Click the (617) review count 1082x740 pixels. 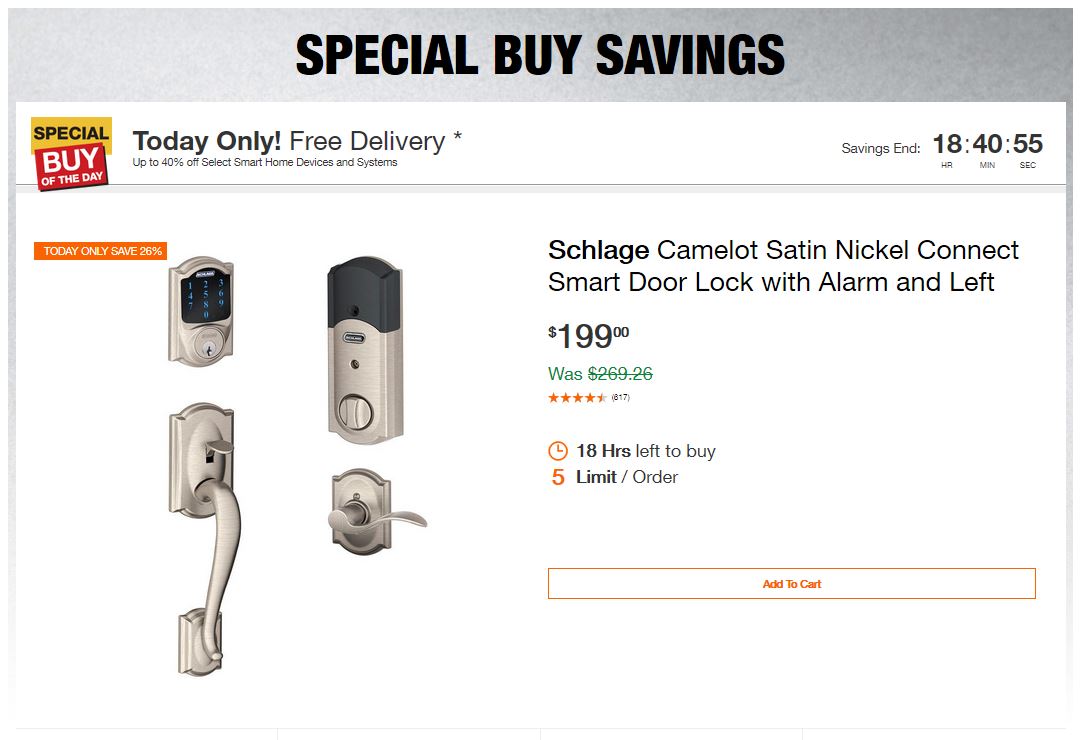620,398
